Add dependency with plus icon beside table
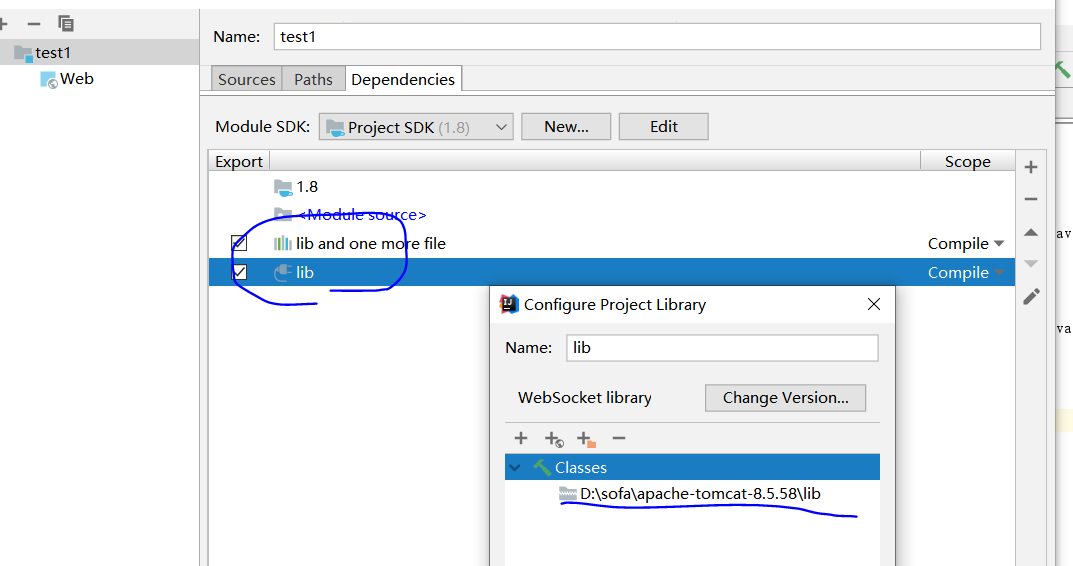This screenshot has height=566, width=1073. click(x=1031, y=167)
